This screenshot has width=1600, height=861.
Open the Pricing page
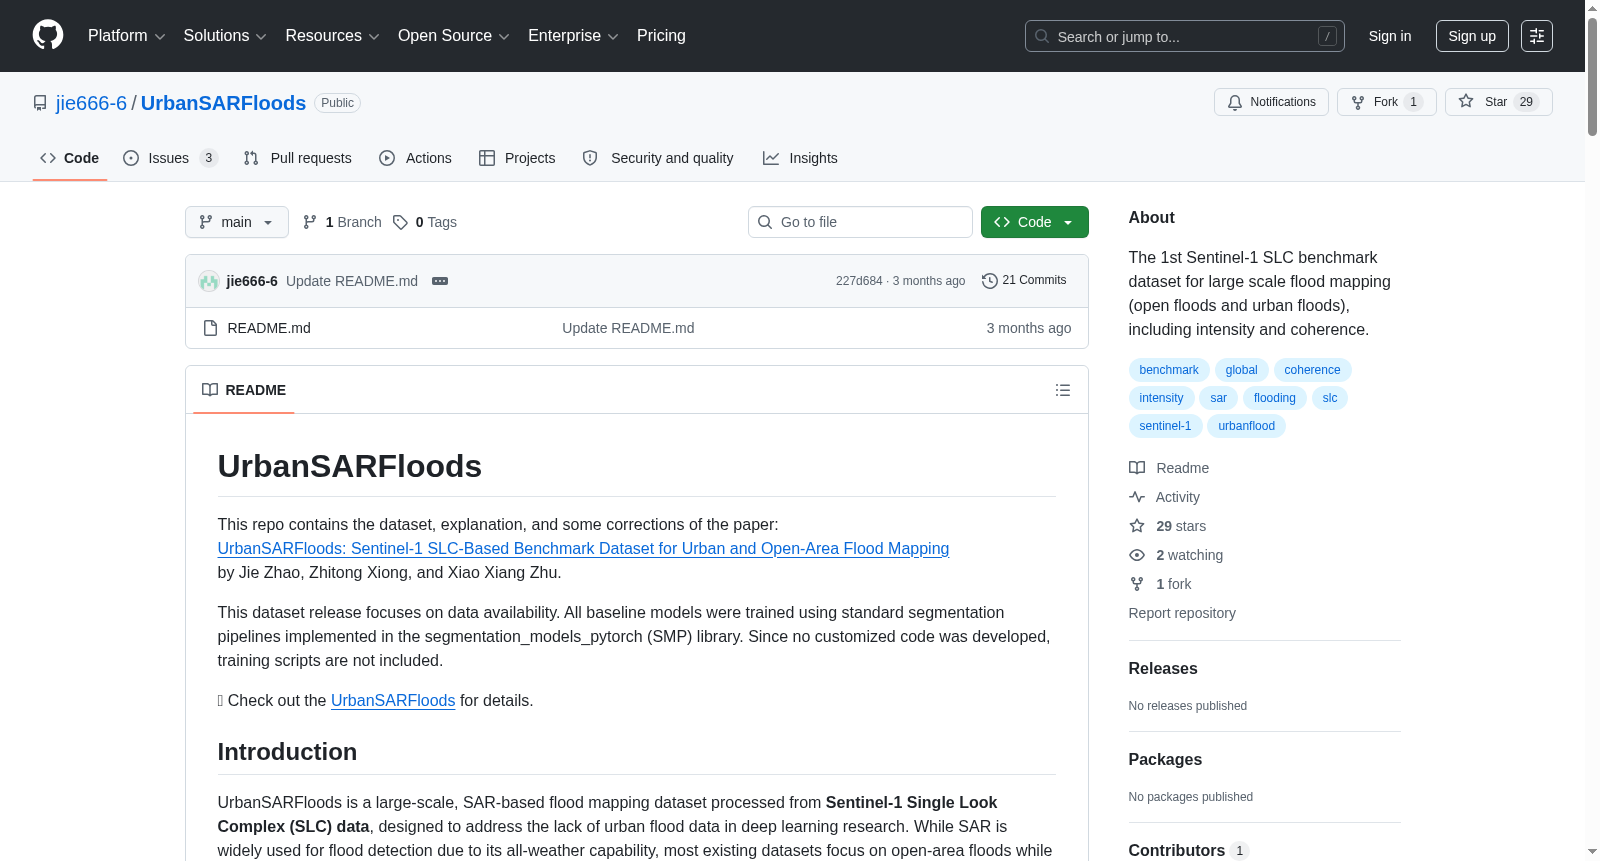[x=661, y=36]
